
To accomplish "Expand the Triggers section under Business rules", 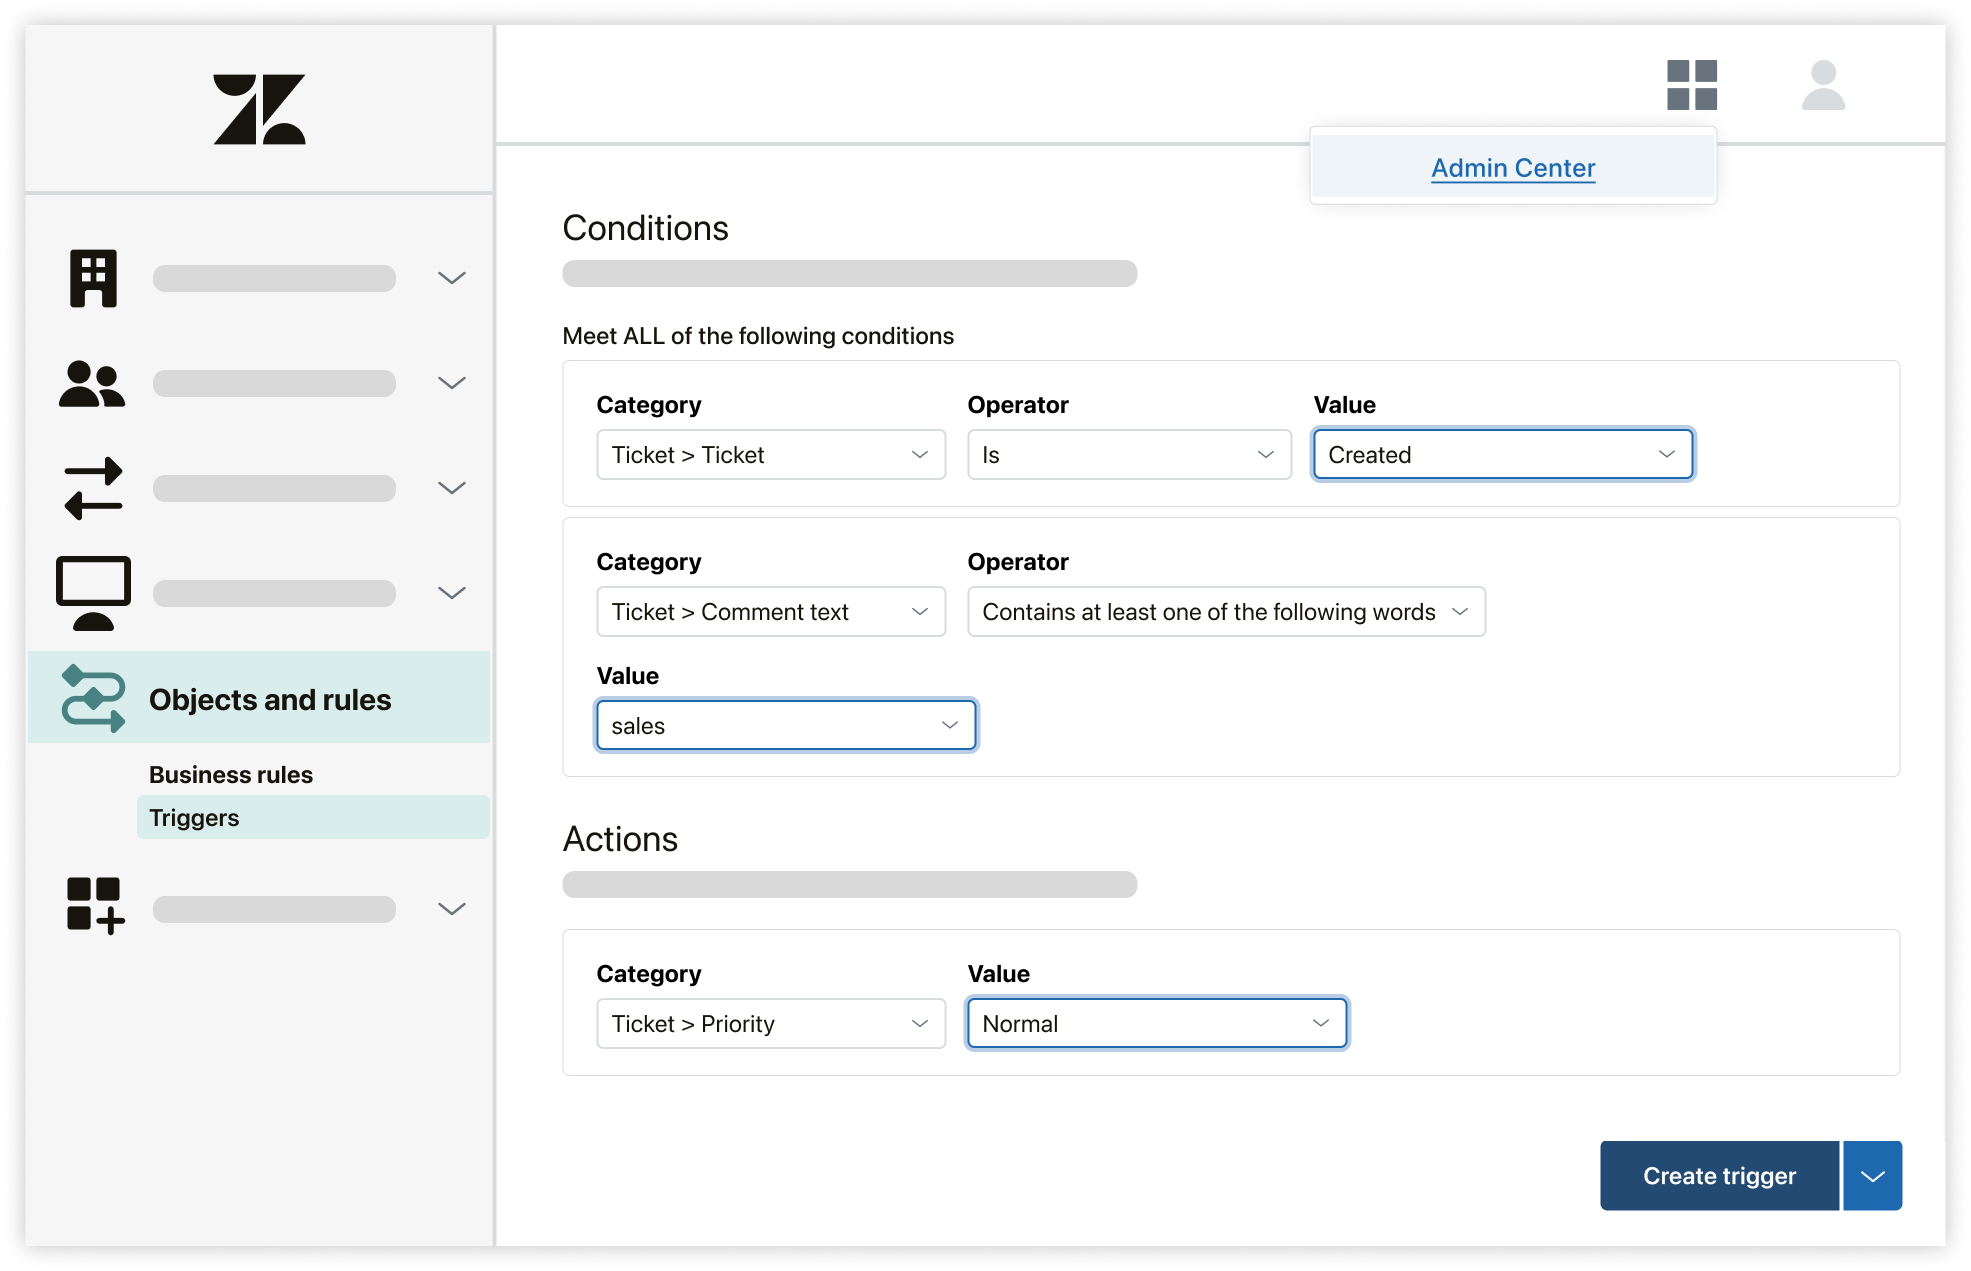I will click(x=194, y=816).
